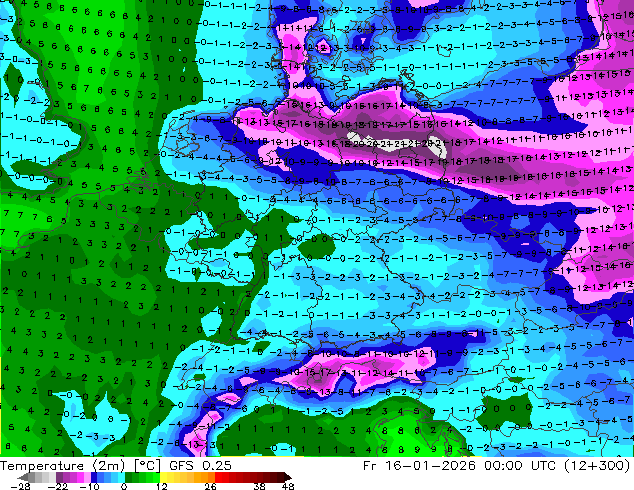Click the "-22" label on the color scale

click(x=58, y=486)
